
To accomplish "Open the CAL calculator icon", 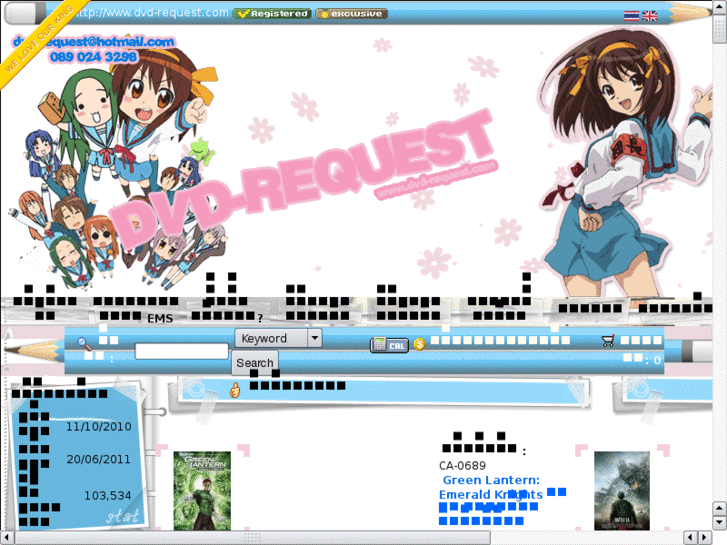I will tap(389, 345).
